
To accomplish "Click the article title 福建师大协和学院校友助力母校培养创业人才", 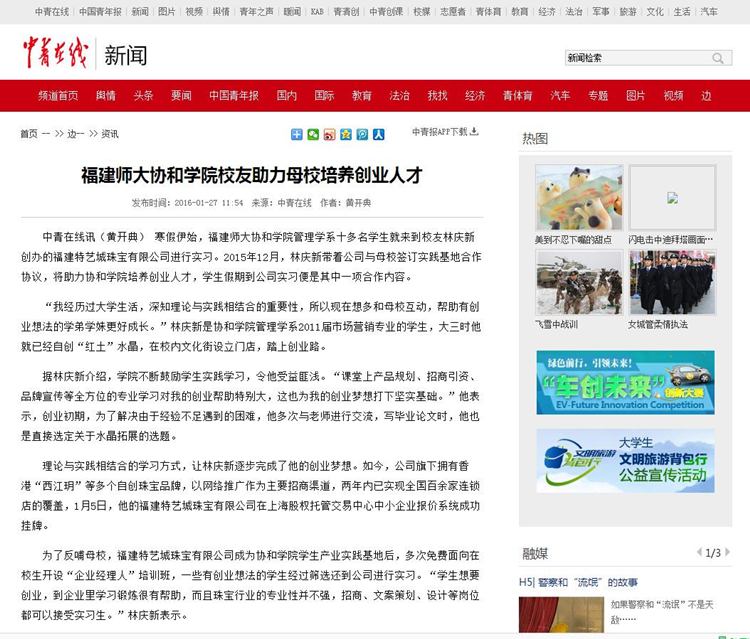I will pos(252,175).
